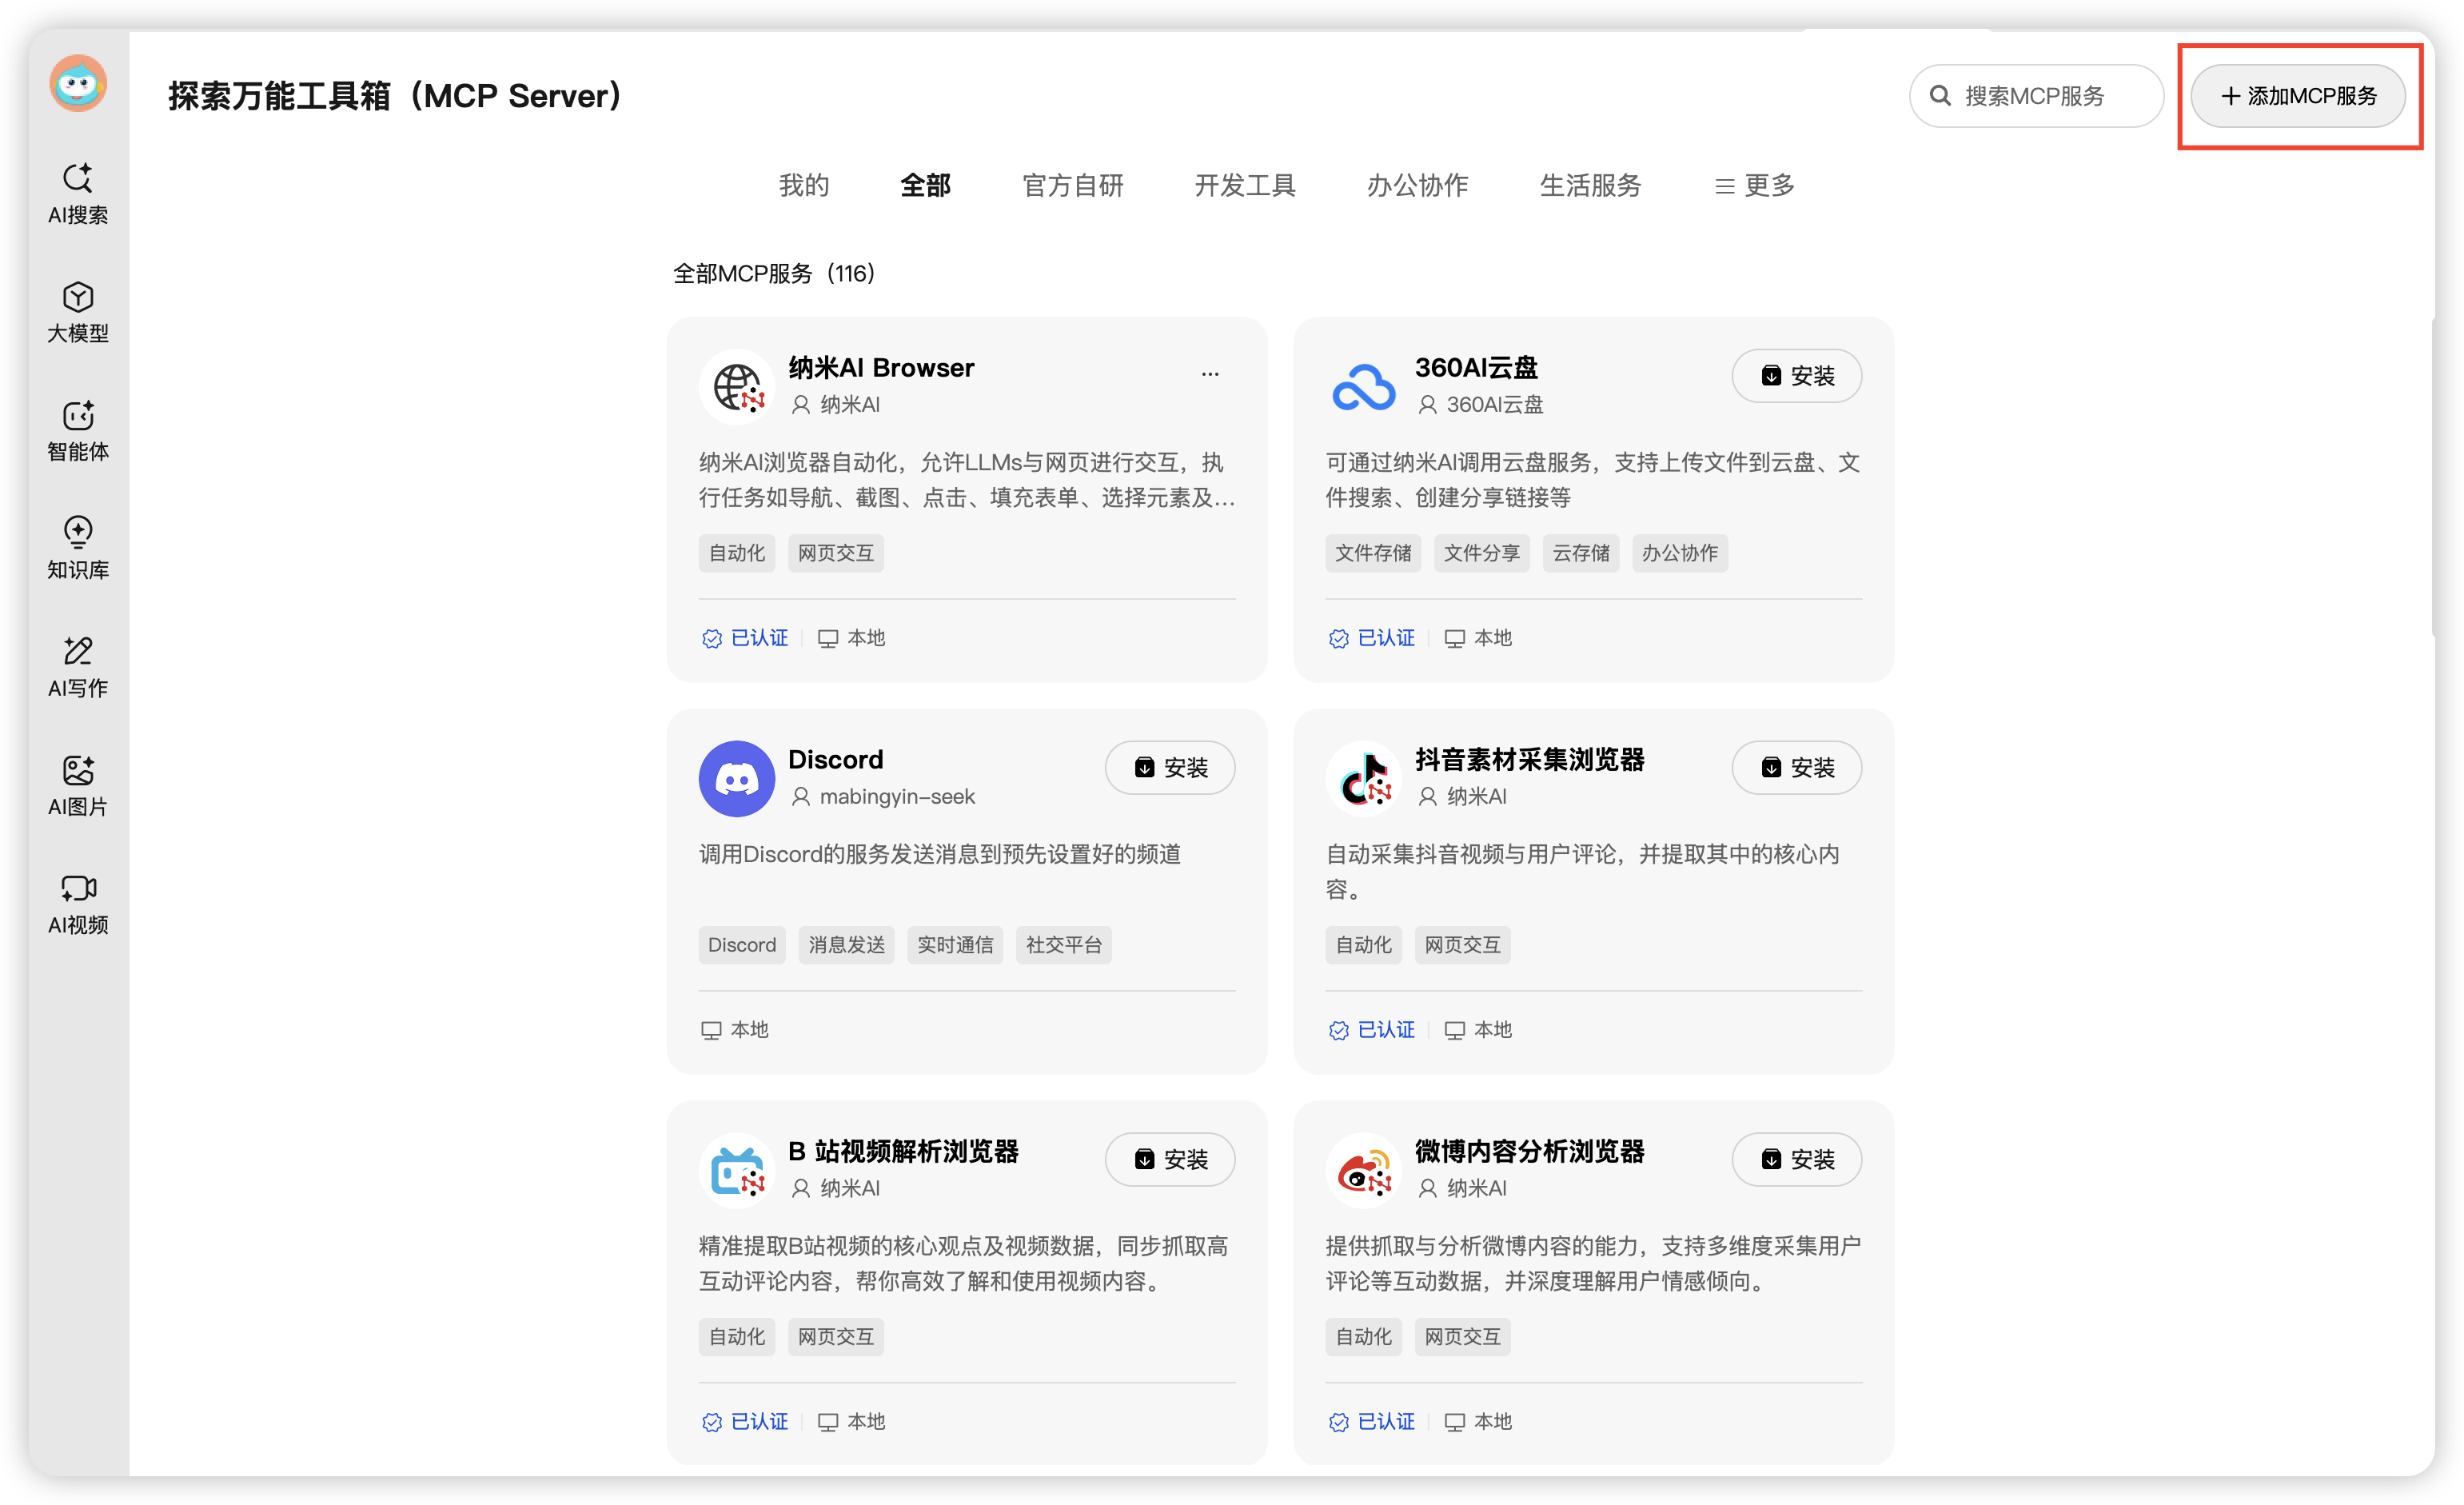Open AI图片 in the sidebar
The image size is (2464, 1505).
pos(78,786)
